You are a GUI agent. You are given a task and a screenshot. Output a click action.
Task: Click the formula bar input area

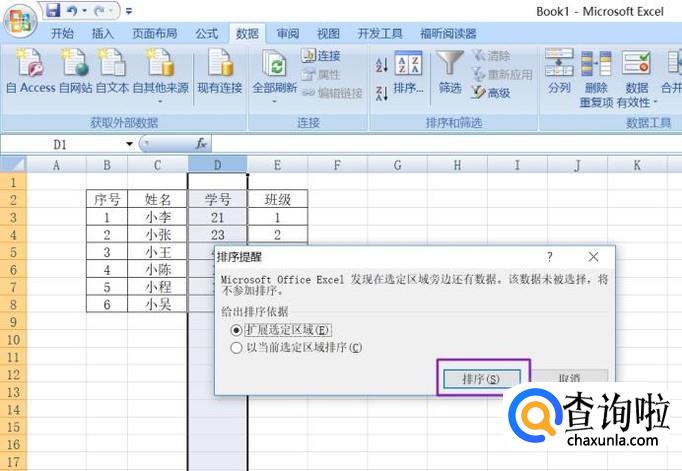pos(447,144)
